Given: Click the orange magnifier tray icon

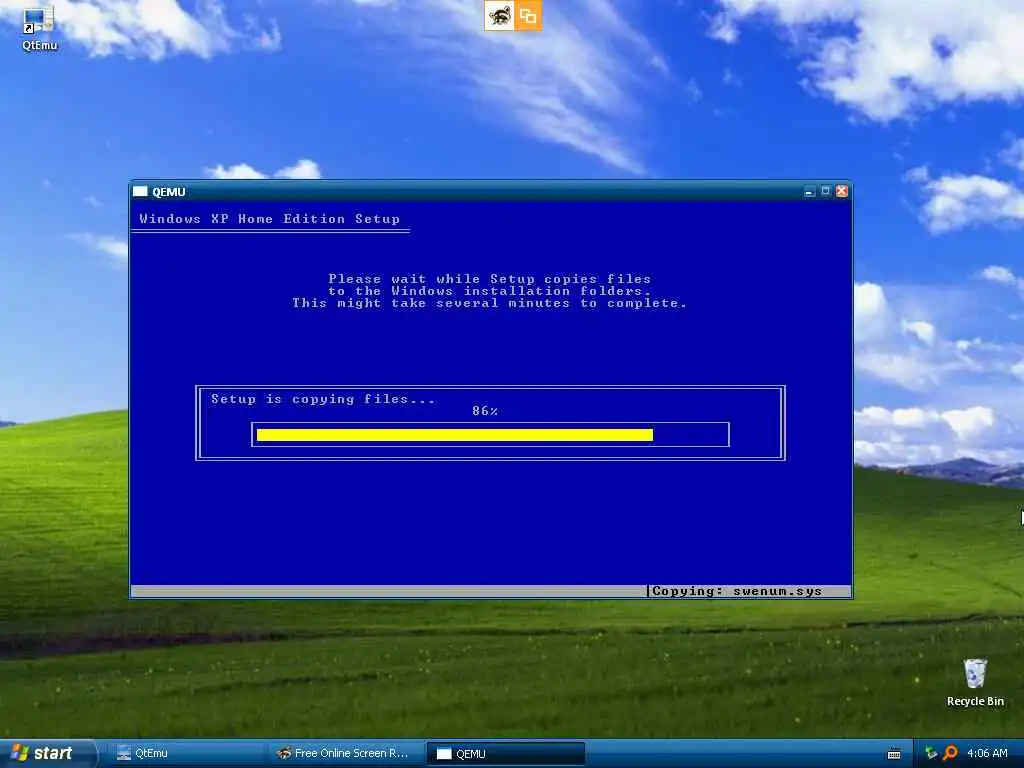Looking at the screenshot, I should pyautogui.click(x=950, y=753).
